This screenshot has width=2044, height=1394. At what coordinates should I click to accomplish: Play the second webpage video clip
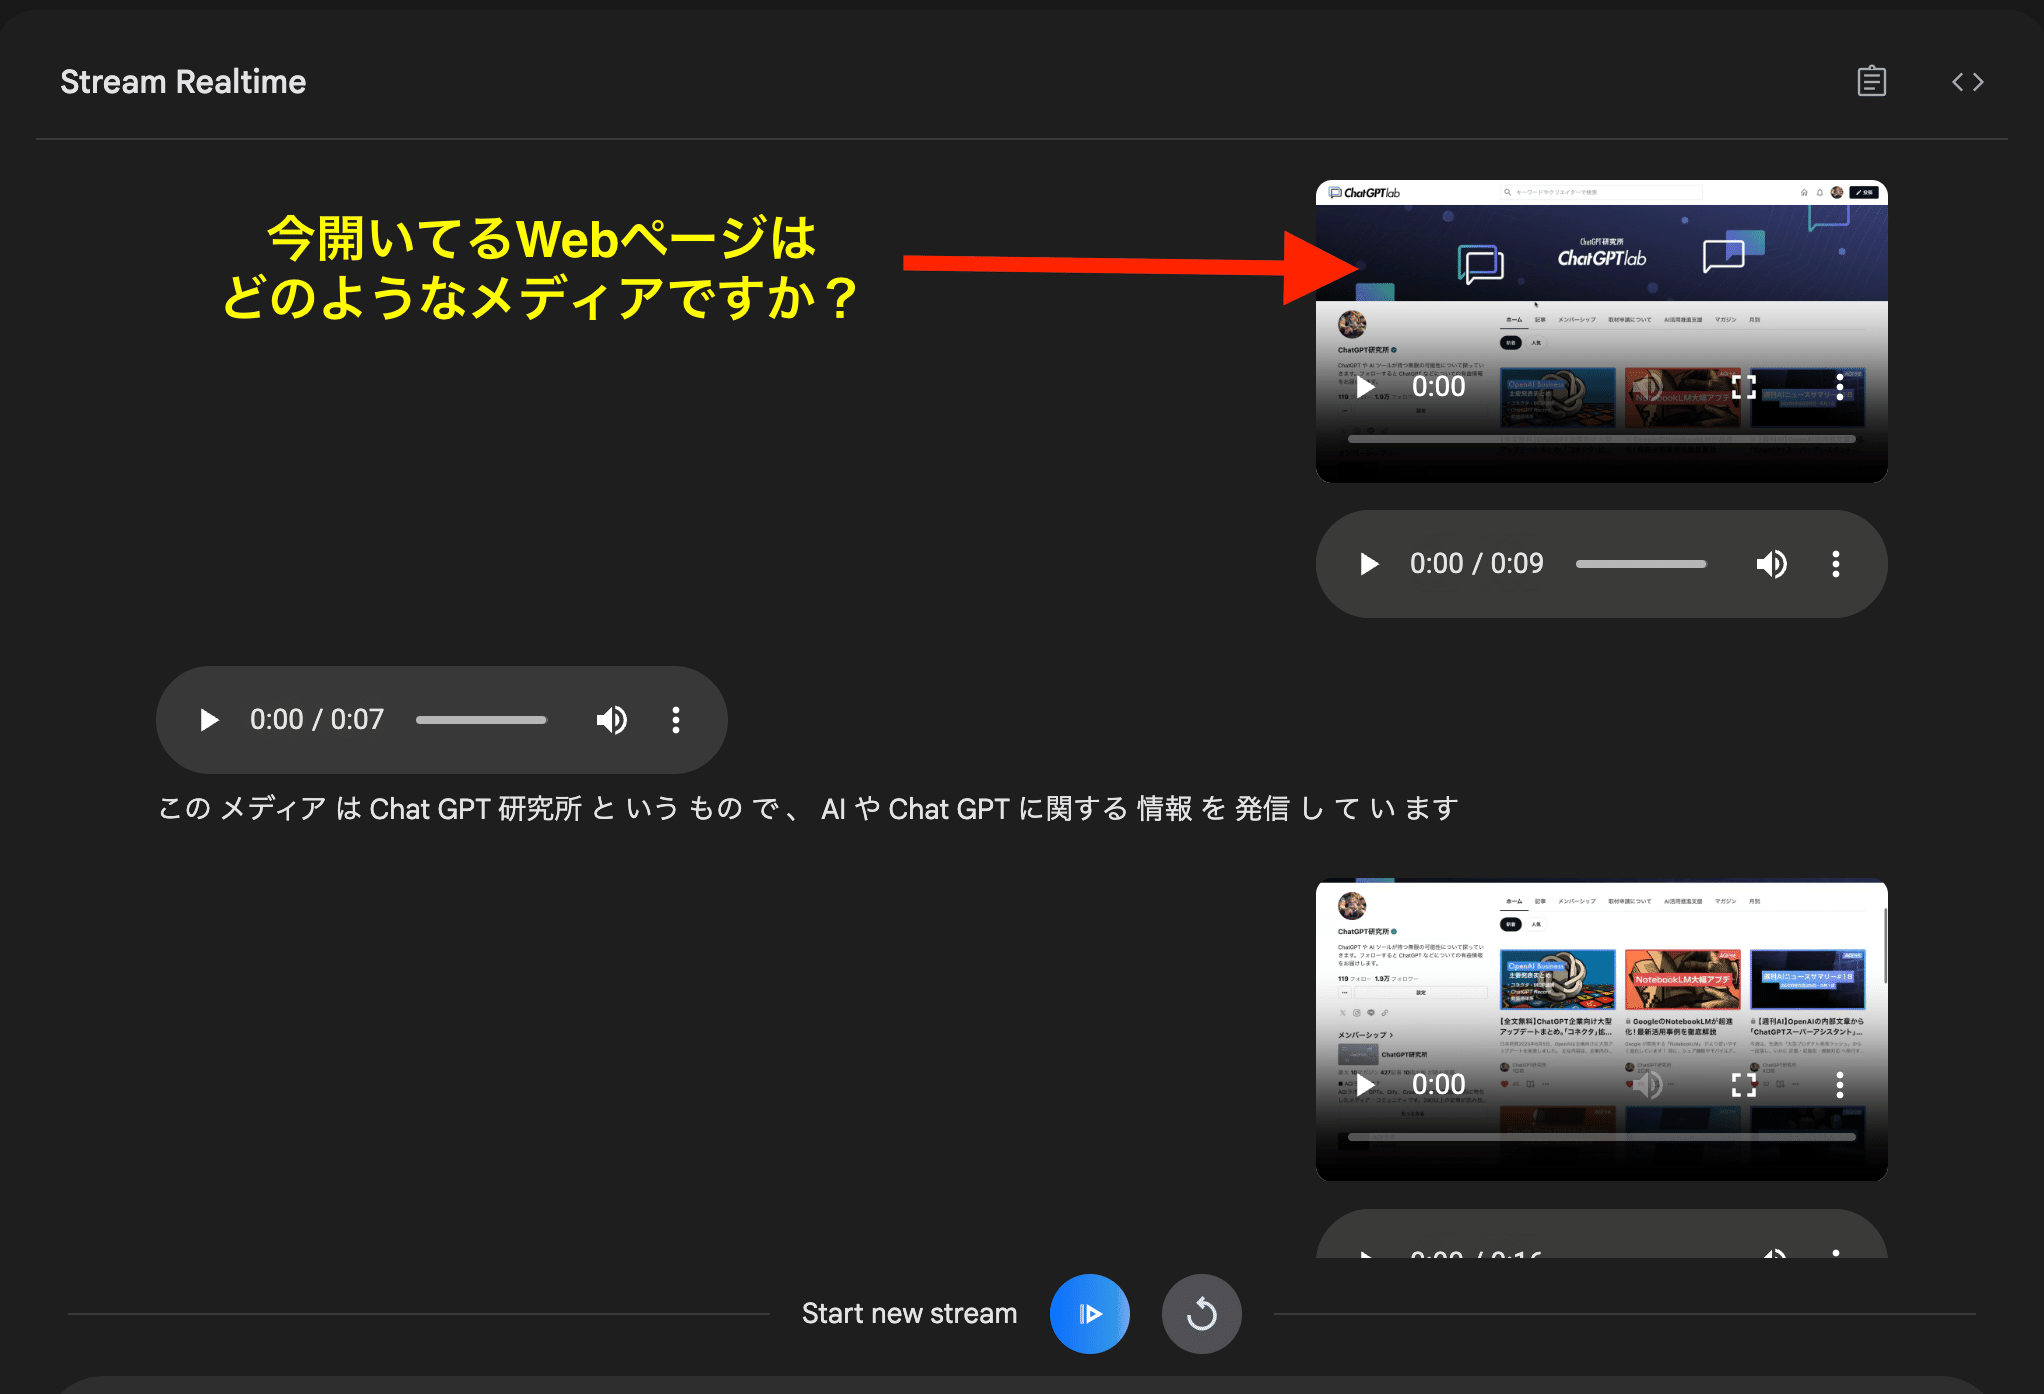1366,1085
